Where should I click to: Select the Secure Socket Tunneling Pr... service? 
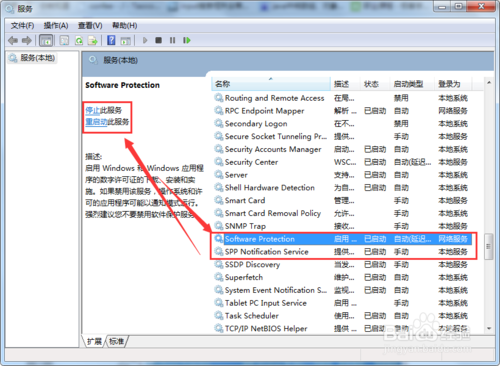point(276,136)
